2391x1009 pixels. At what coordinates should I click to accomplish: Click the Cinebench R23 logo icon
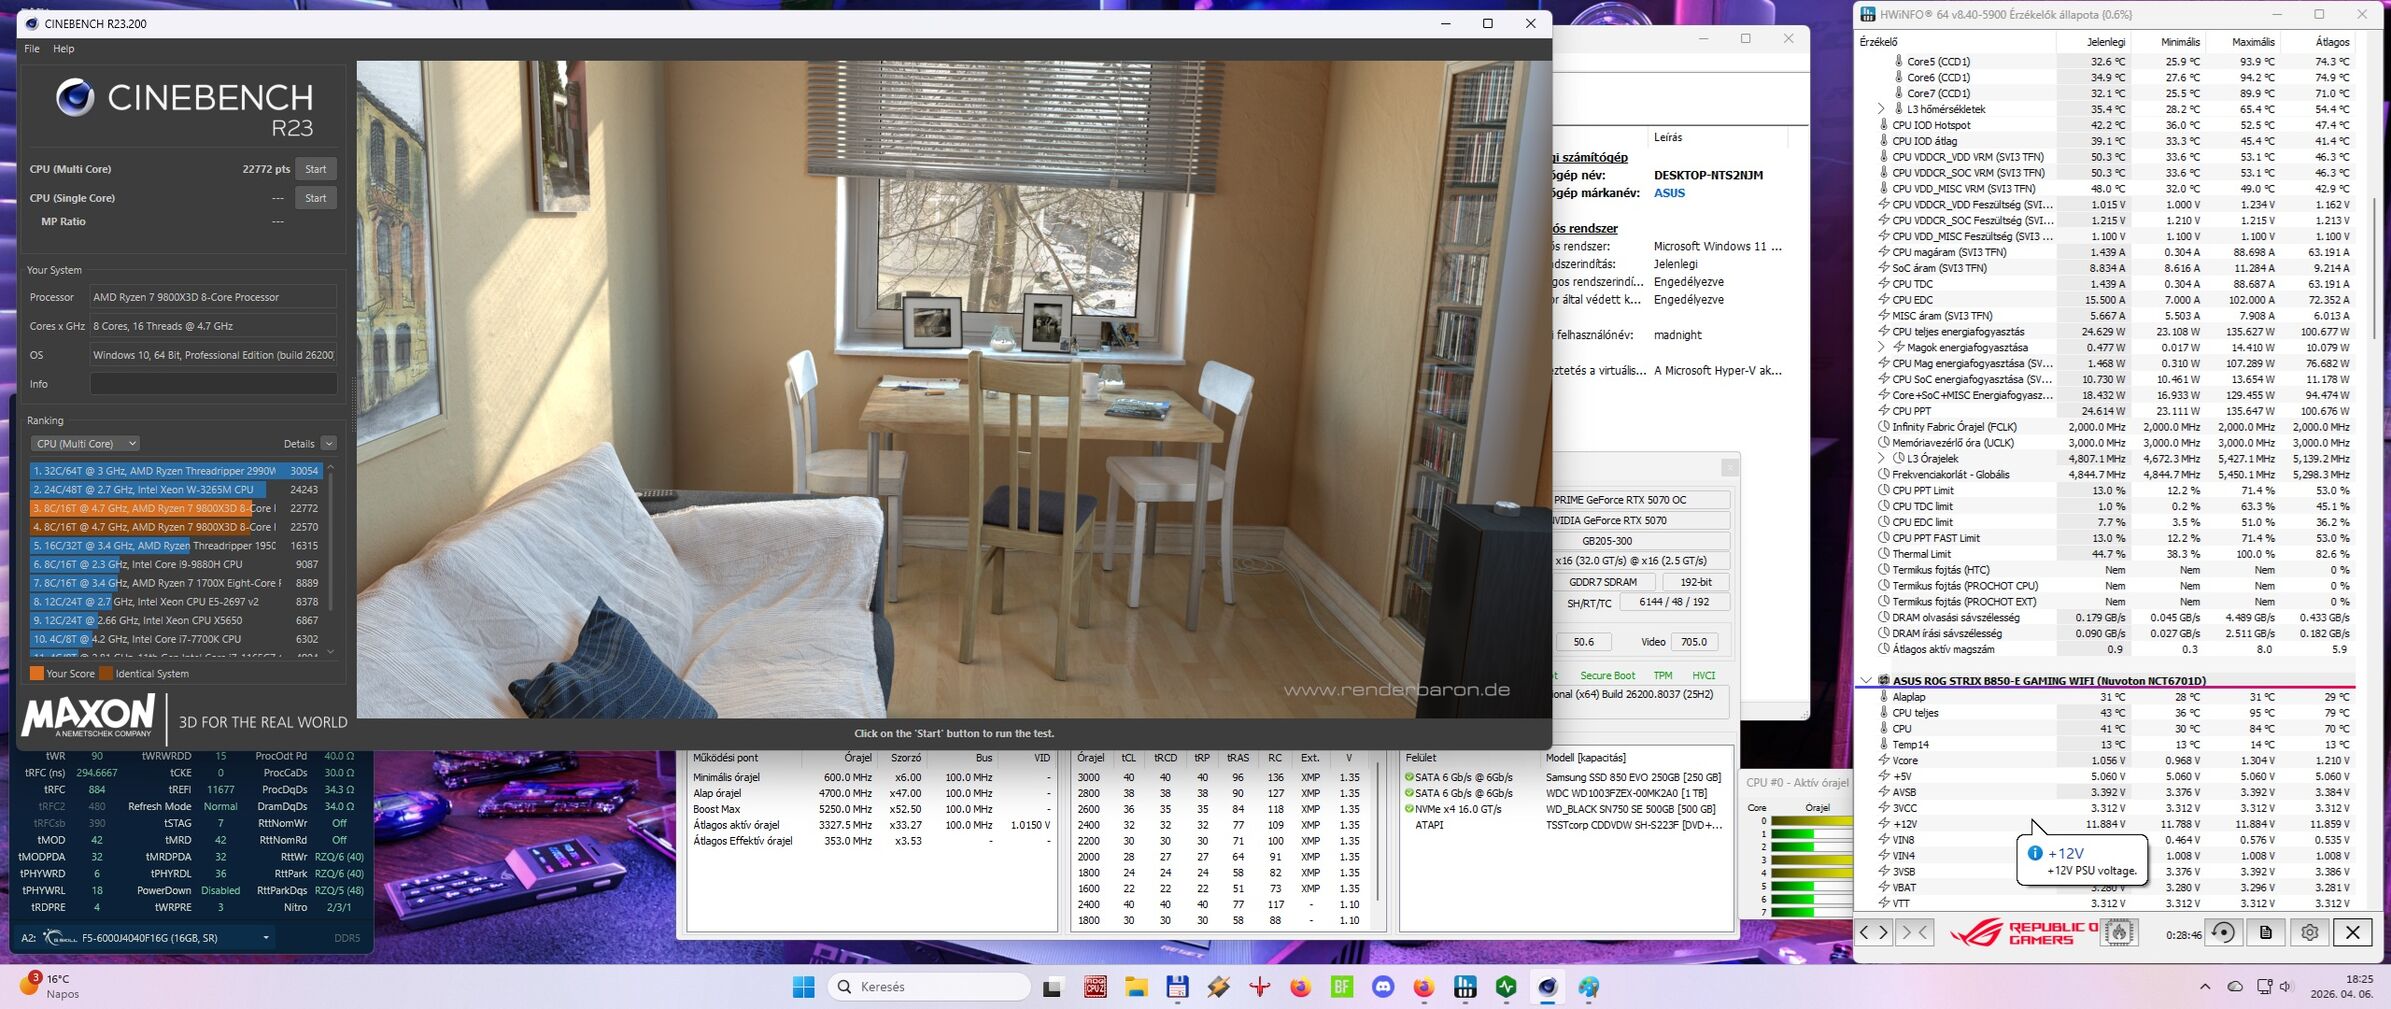click(75, 97)
